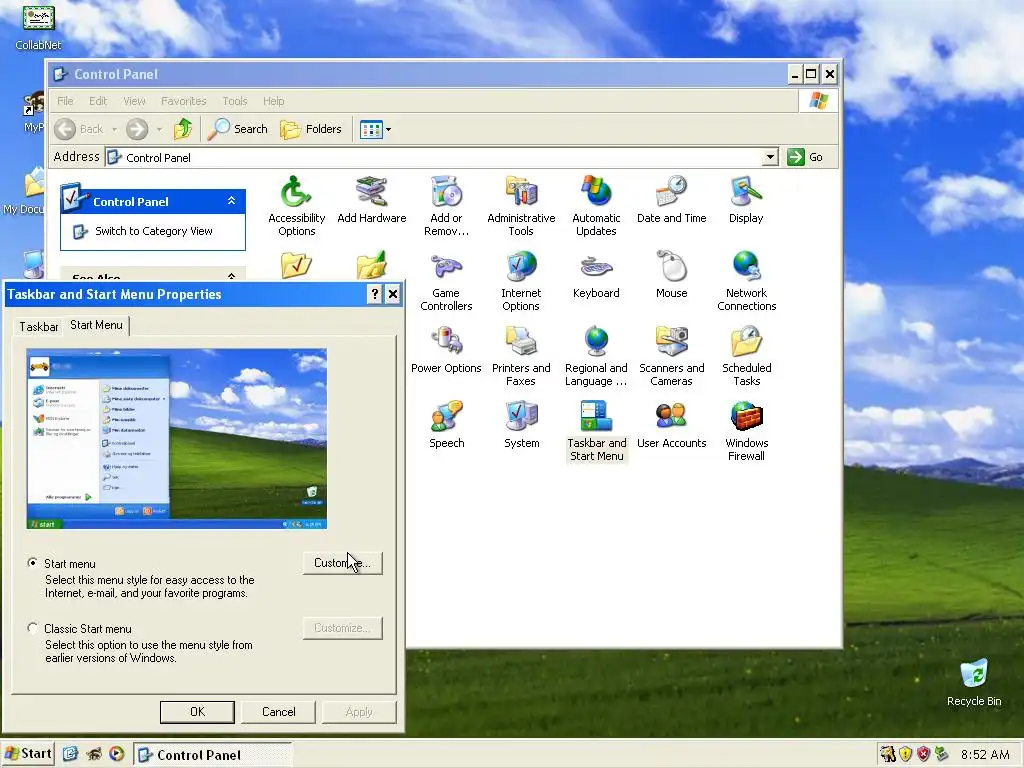Launch media player from Quick Launch
This screenshot has height=768, width=1024.
click(x=116, y=754)
